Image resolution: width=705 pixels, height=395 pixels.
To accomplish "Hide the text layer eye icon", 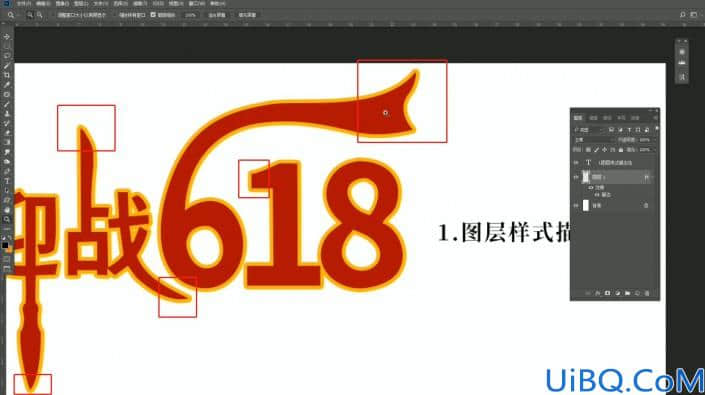I will click(x=576, y=162).
